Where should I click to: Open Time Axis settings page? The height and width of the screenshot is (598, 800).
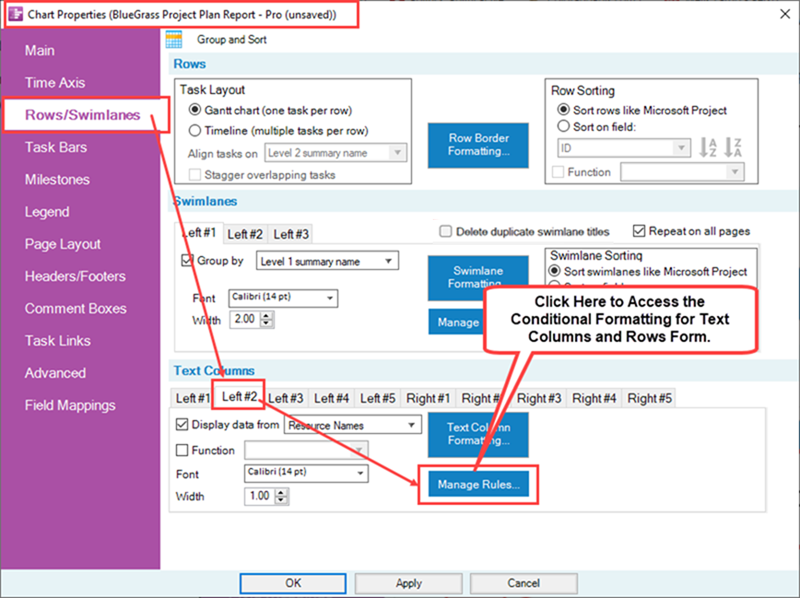55,83
